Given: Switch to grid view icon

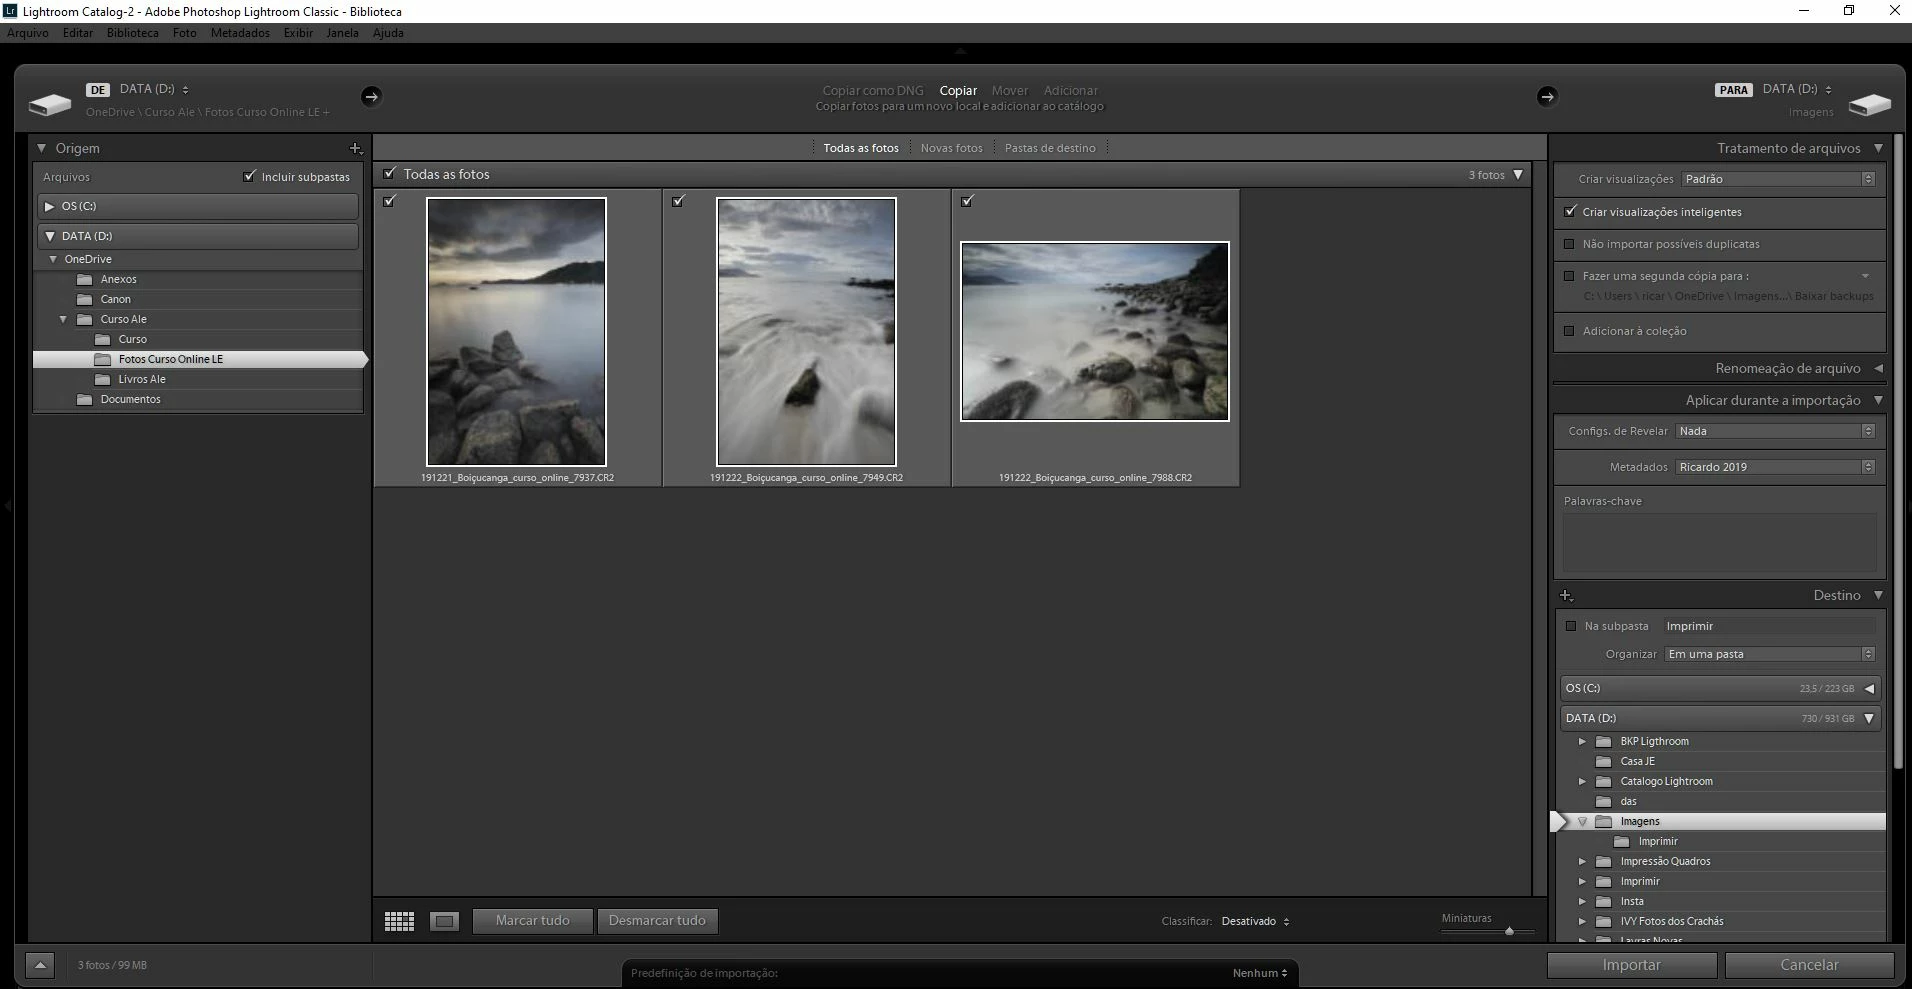Looking at the screenshot, I should pos(399,921).
